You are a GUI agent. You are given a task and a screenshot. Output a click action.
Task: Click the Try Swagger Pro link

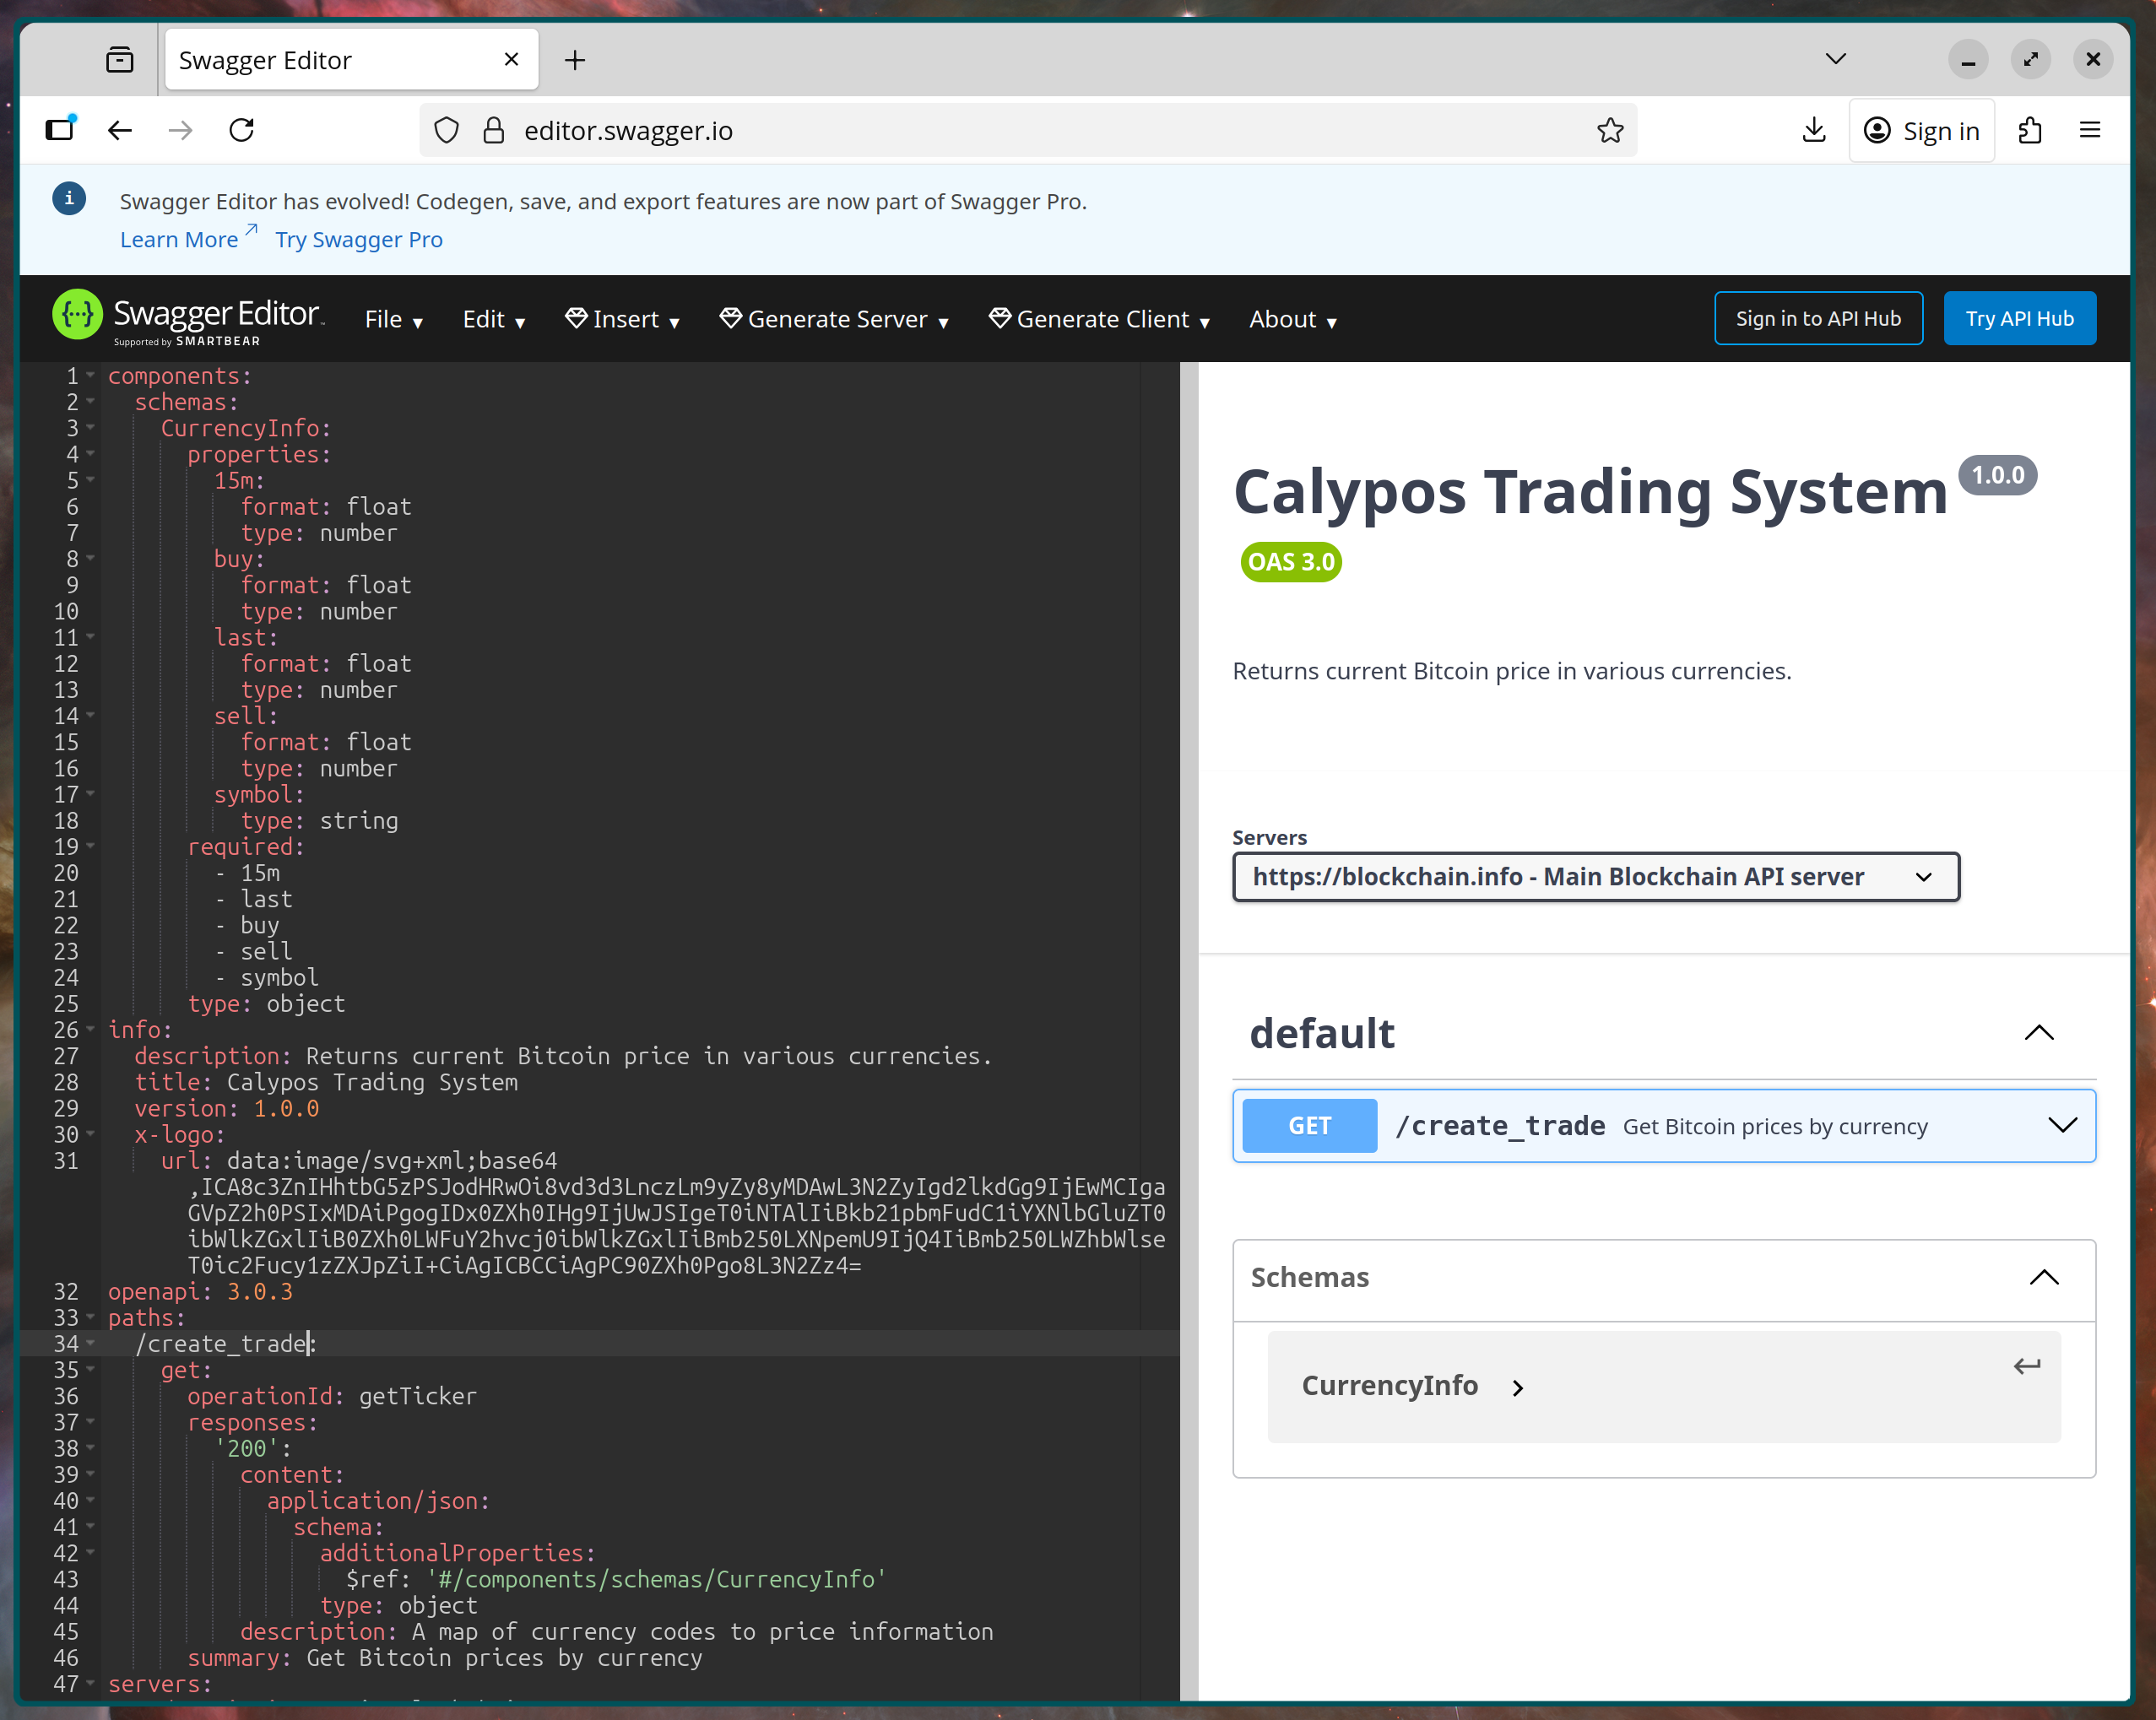pyautogui.click(x=359, y=239)
